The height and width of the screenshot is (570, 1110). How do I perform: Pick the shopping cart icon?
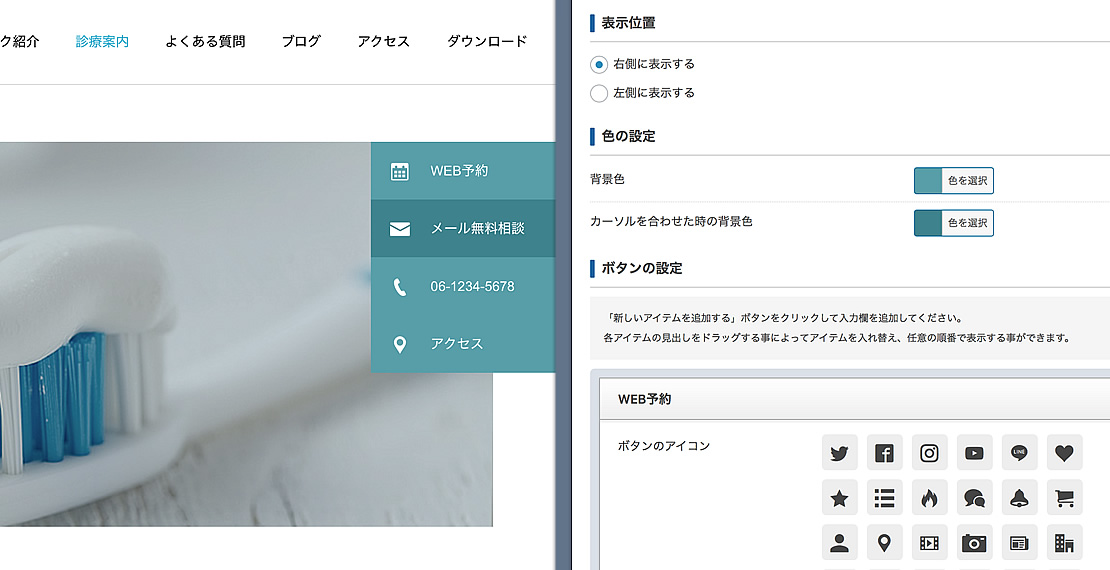[1065, 498]
